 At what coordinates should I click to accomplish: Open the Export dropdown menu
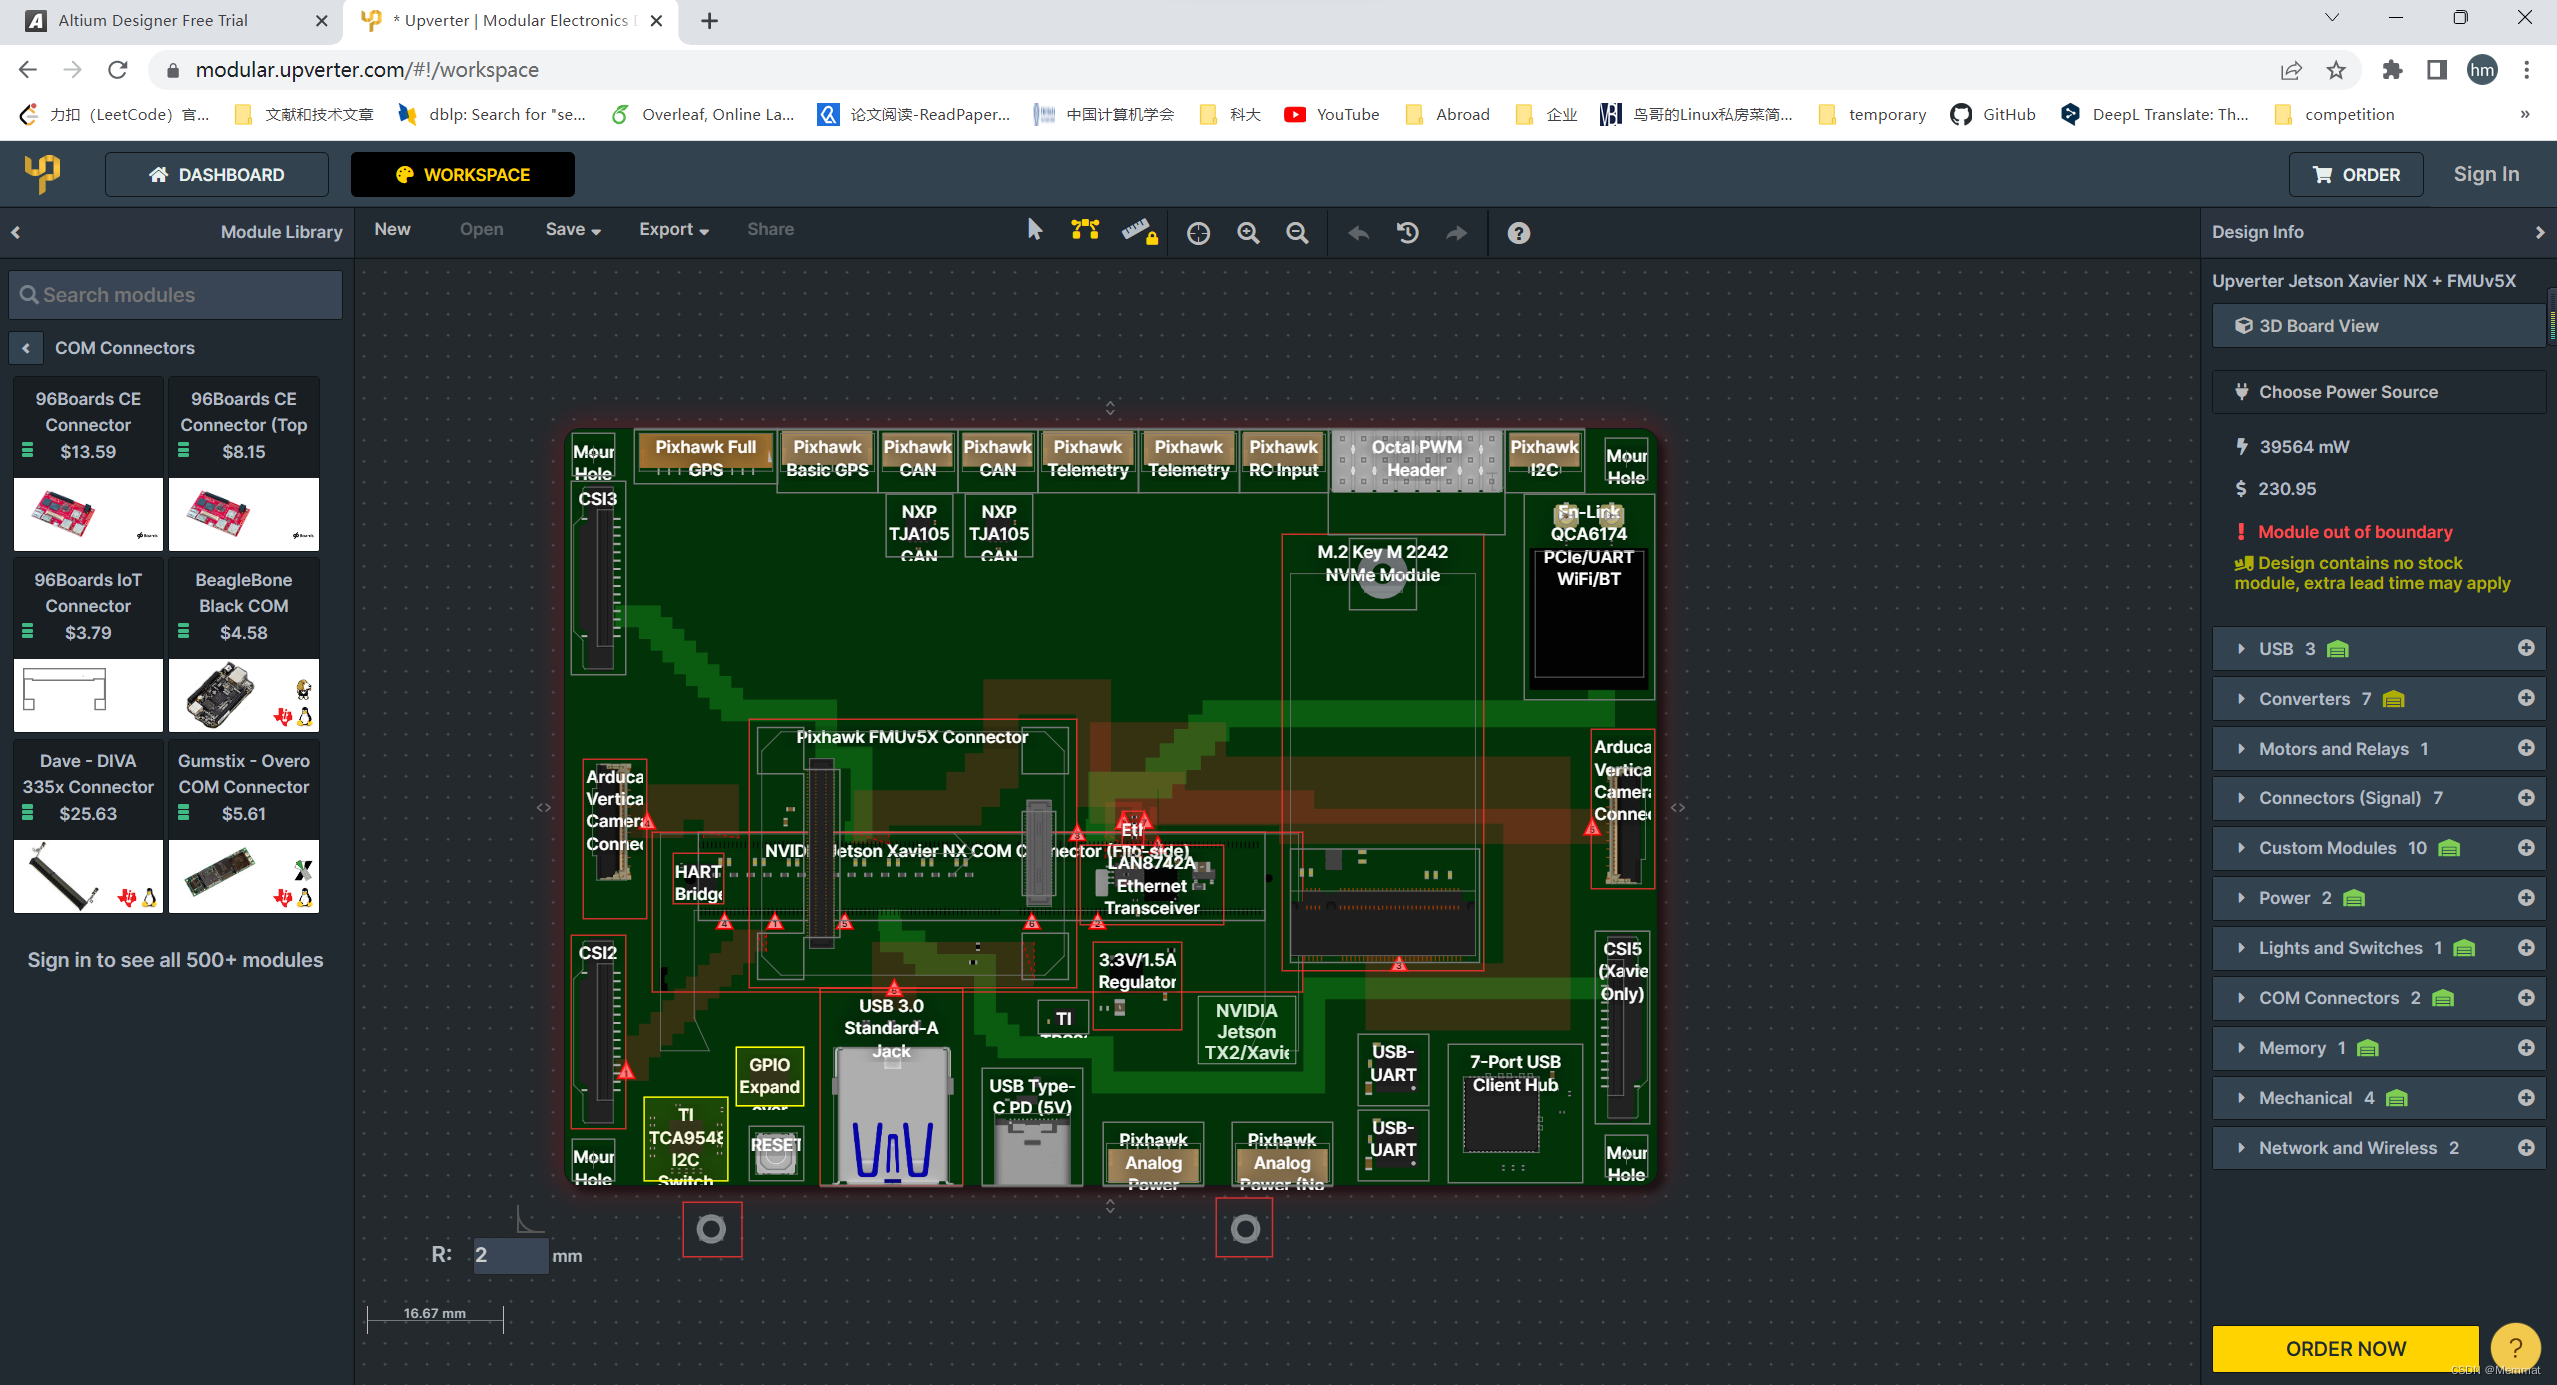pos(674,230)
